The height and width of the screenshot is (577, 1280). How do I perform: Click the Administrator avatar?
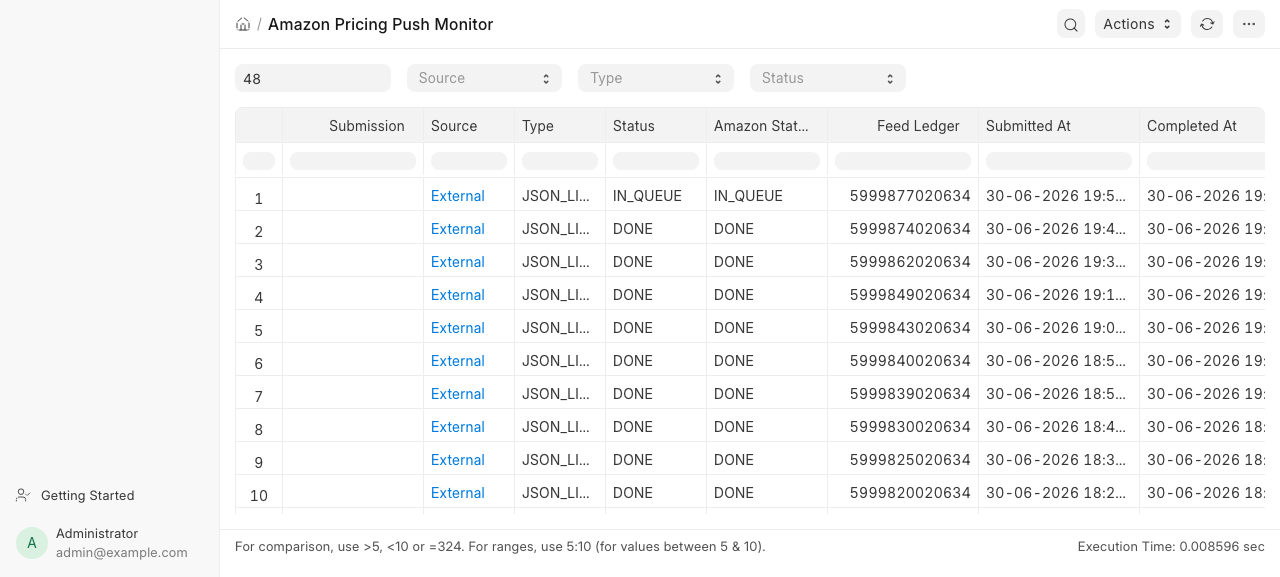click(32, 543)
